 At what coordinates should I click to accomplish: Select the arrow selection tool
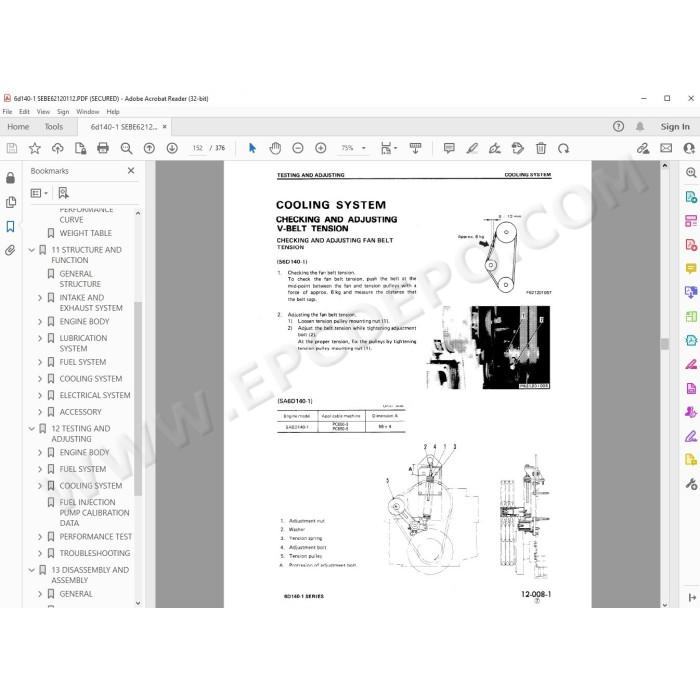(x=252, y=148)
